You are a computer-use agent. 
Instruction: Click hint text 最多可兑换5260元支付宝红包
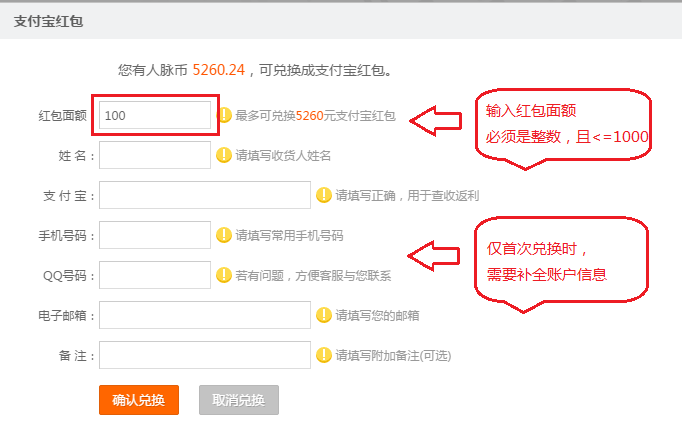point(315,116)
